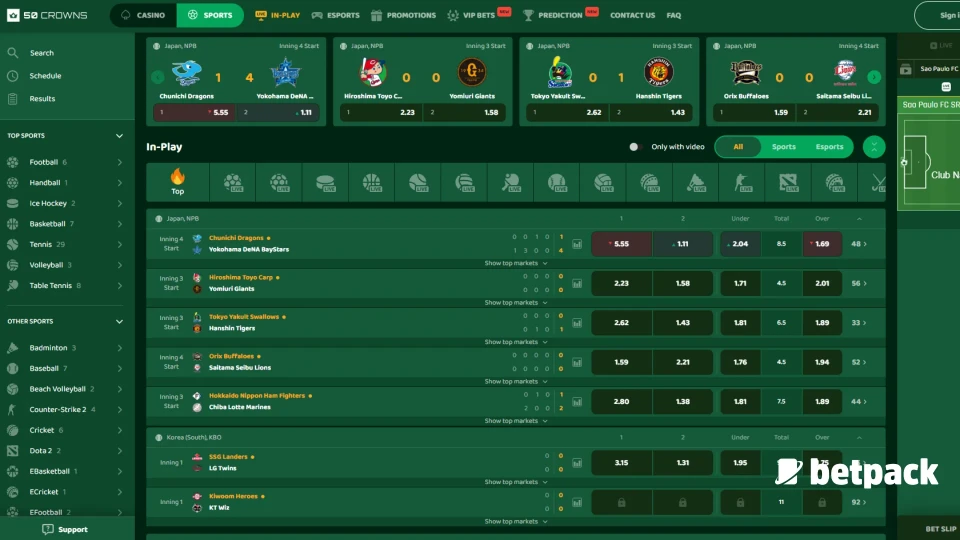Viewport: 960px width, 540px height.
Task: Click the Search magnifier icon in sidebar
Action: click(12, 53)
